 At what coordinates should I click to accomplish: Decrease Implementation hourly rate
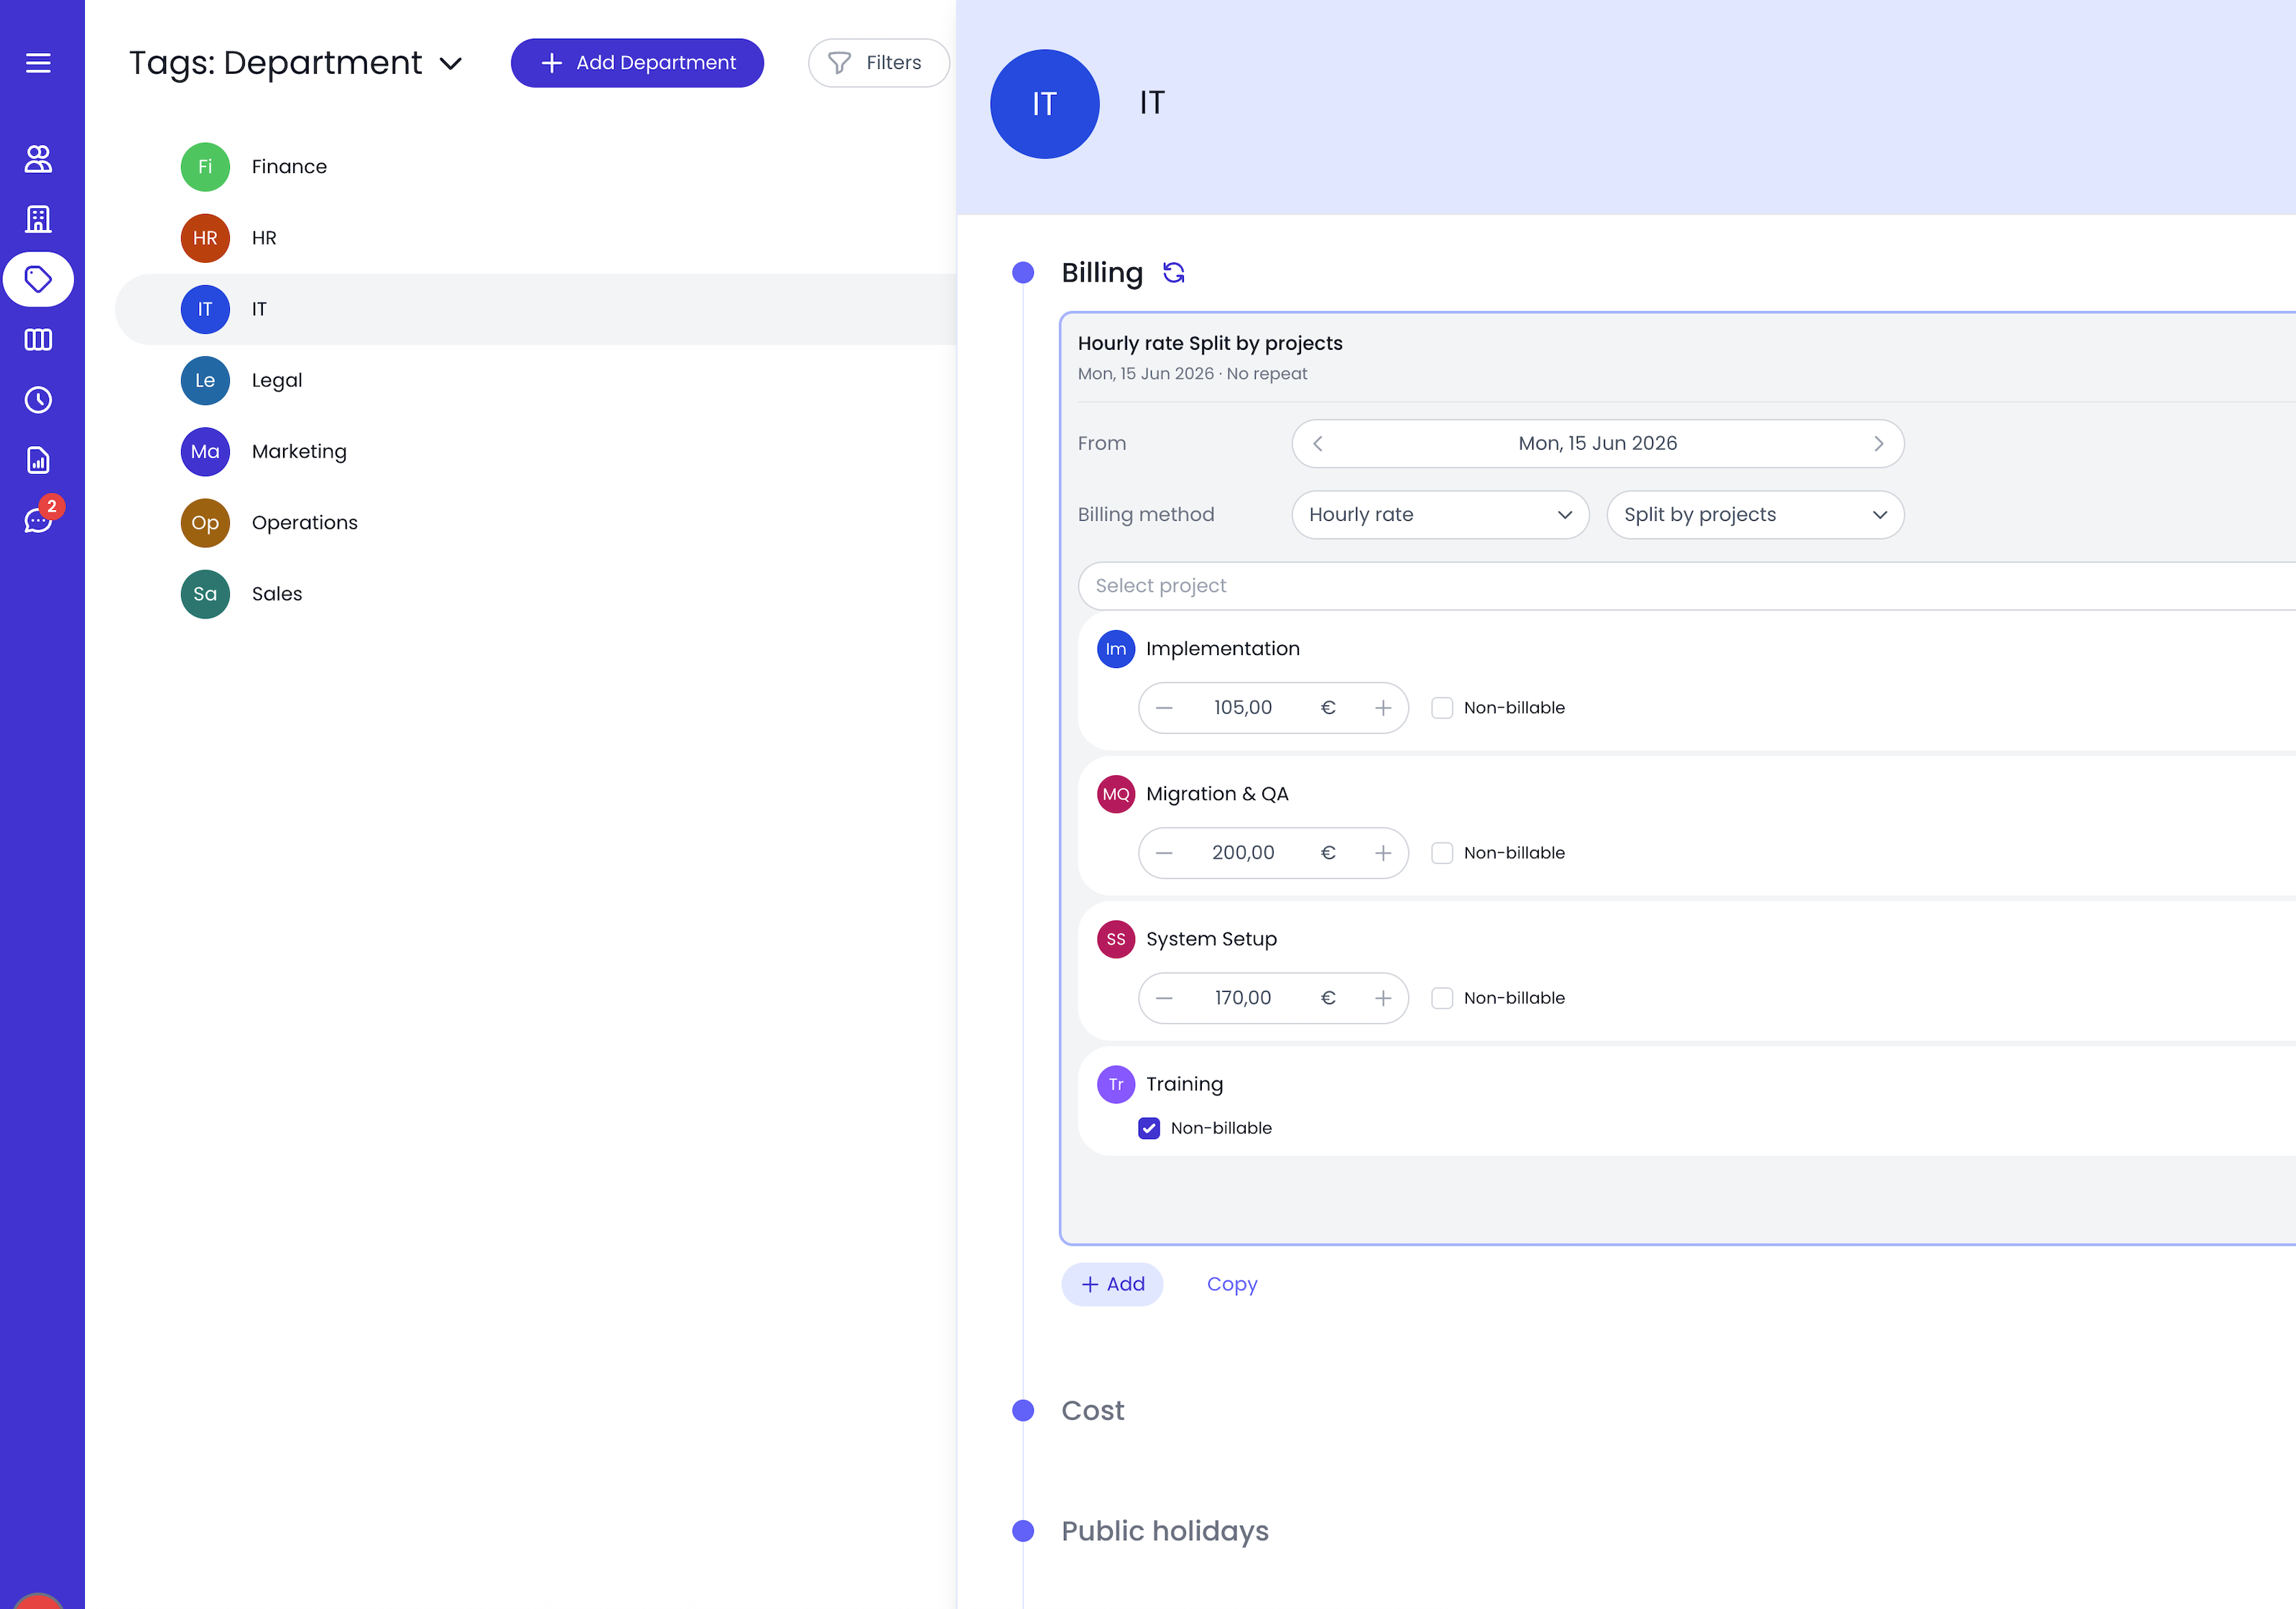(x=1164, y=708)
